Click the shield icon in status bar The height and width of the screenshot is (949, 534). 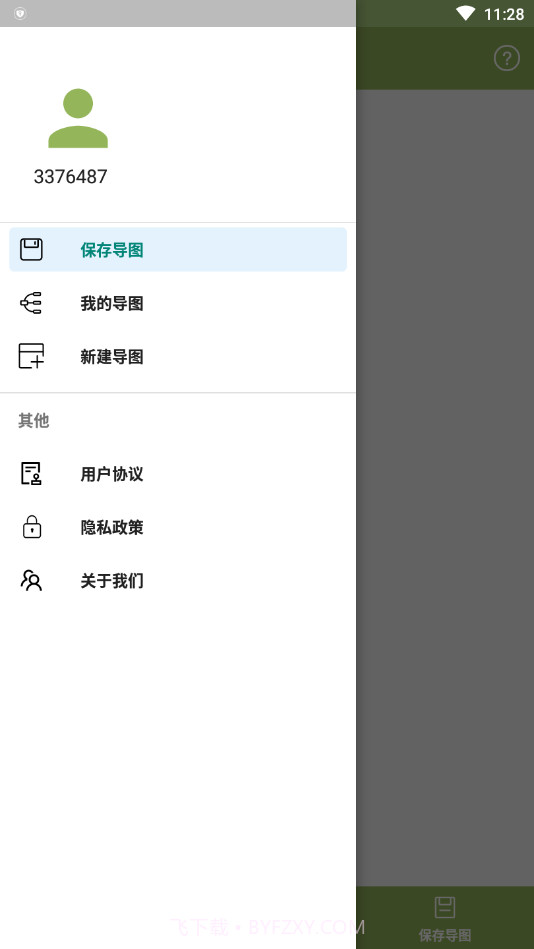click(20, 13)
